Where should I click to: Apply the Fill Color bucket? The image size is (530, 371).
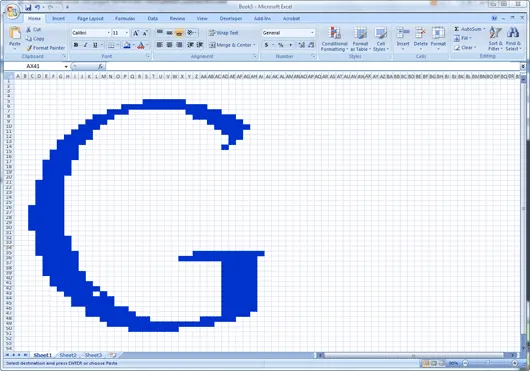tap(127, 45)
